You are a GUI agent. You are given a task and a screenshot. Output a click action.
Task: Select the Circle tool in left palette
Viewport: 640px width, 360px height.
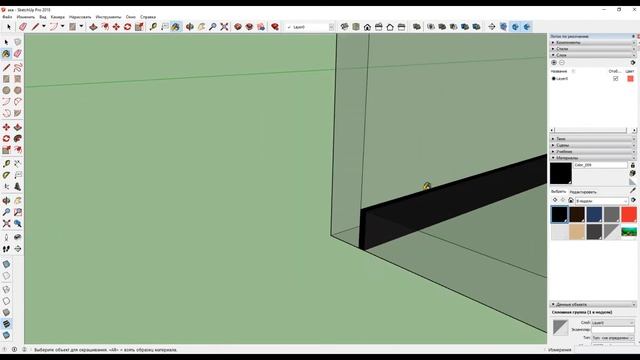(x=6, y=90)
